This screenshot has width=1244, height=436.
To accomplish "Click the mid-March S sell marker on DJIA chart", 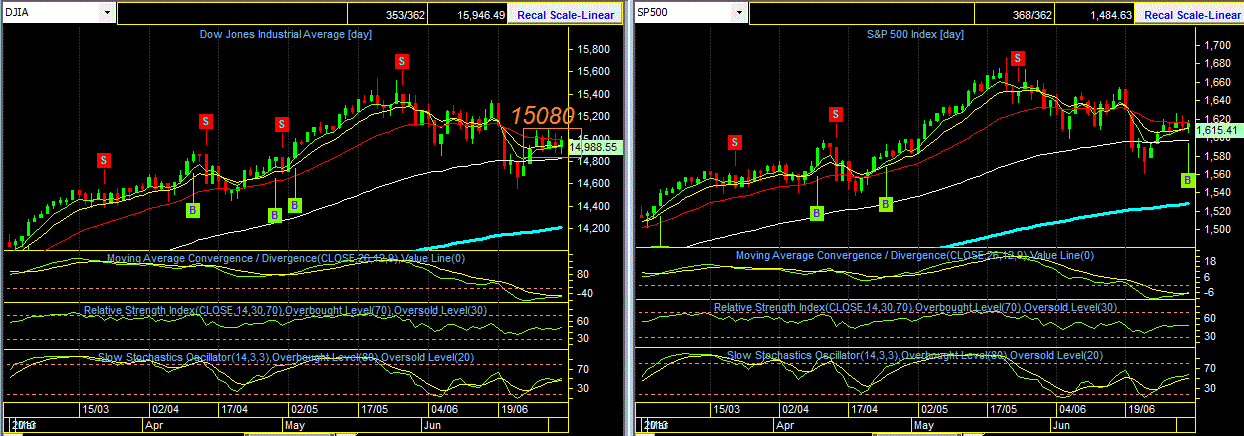I will [104, 160].
